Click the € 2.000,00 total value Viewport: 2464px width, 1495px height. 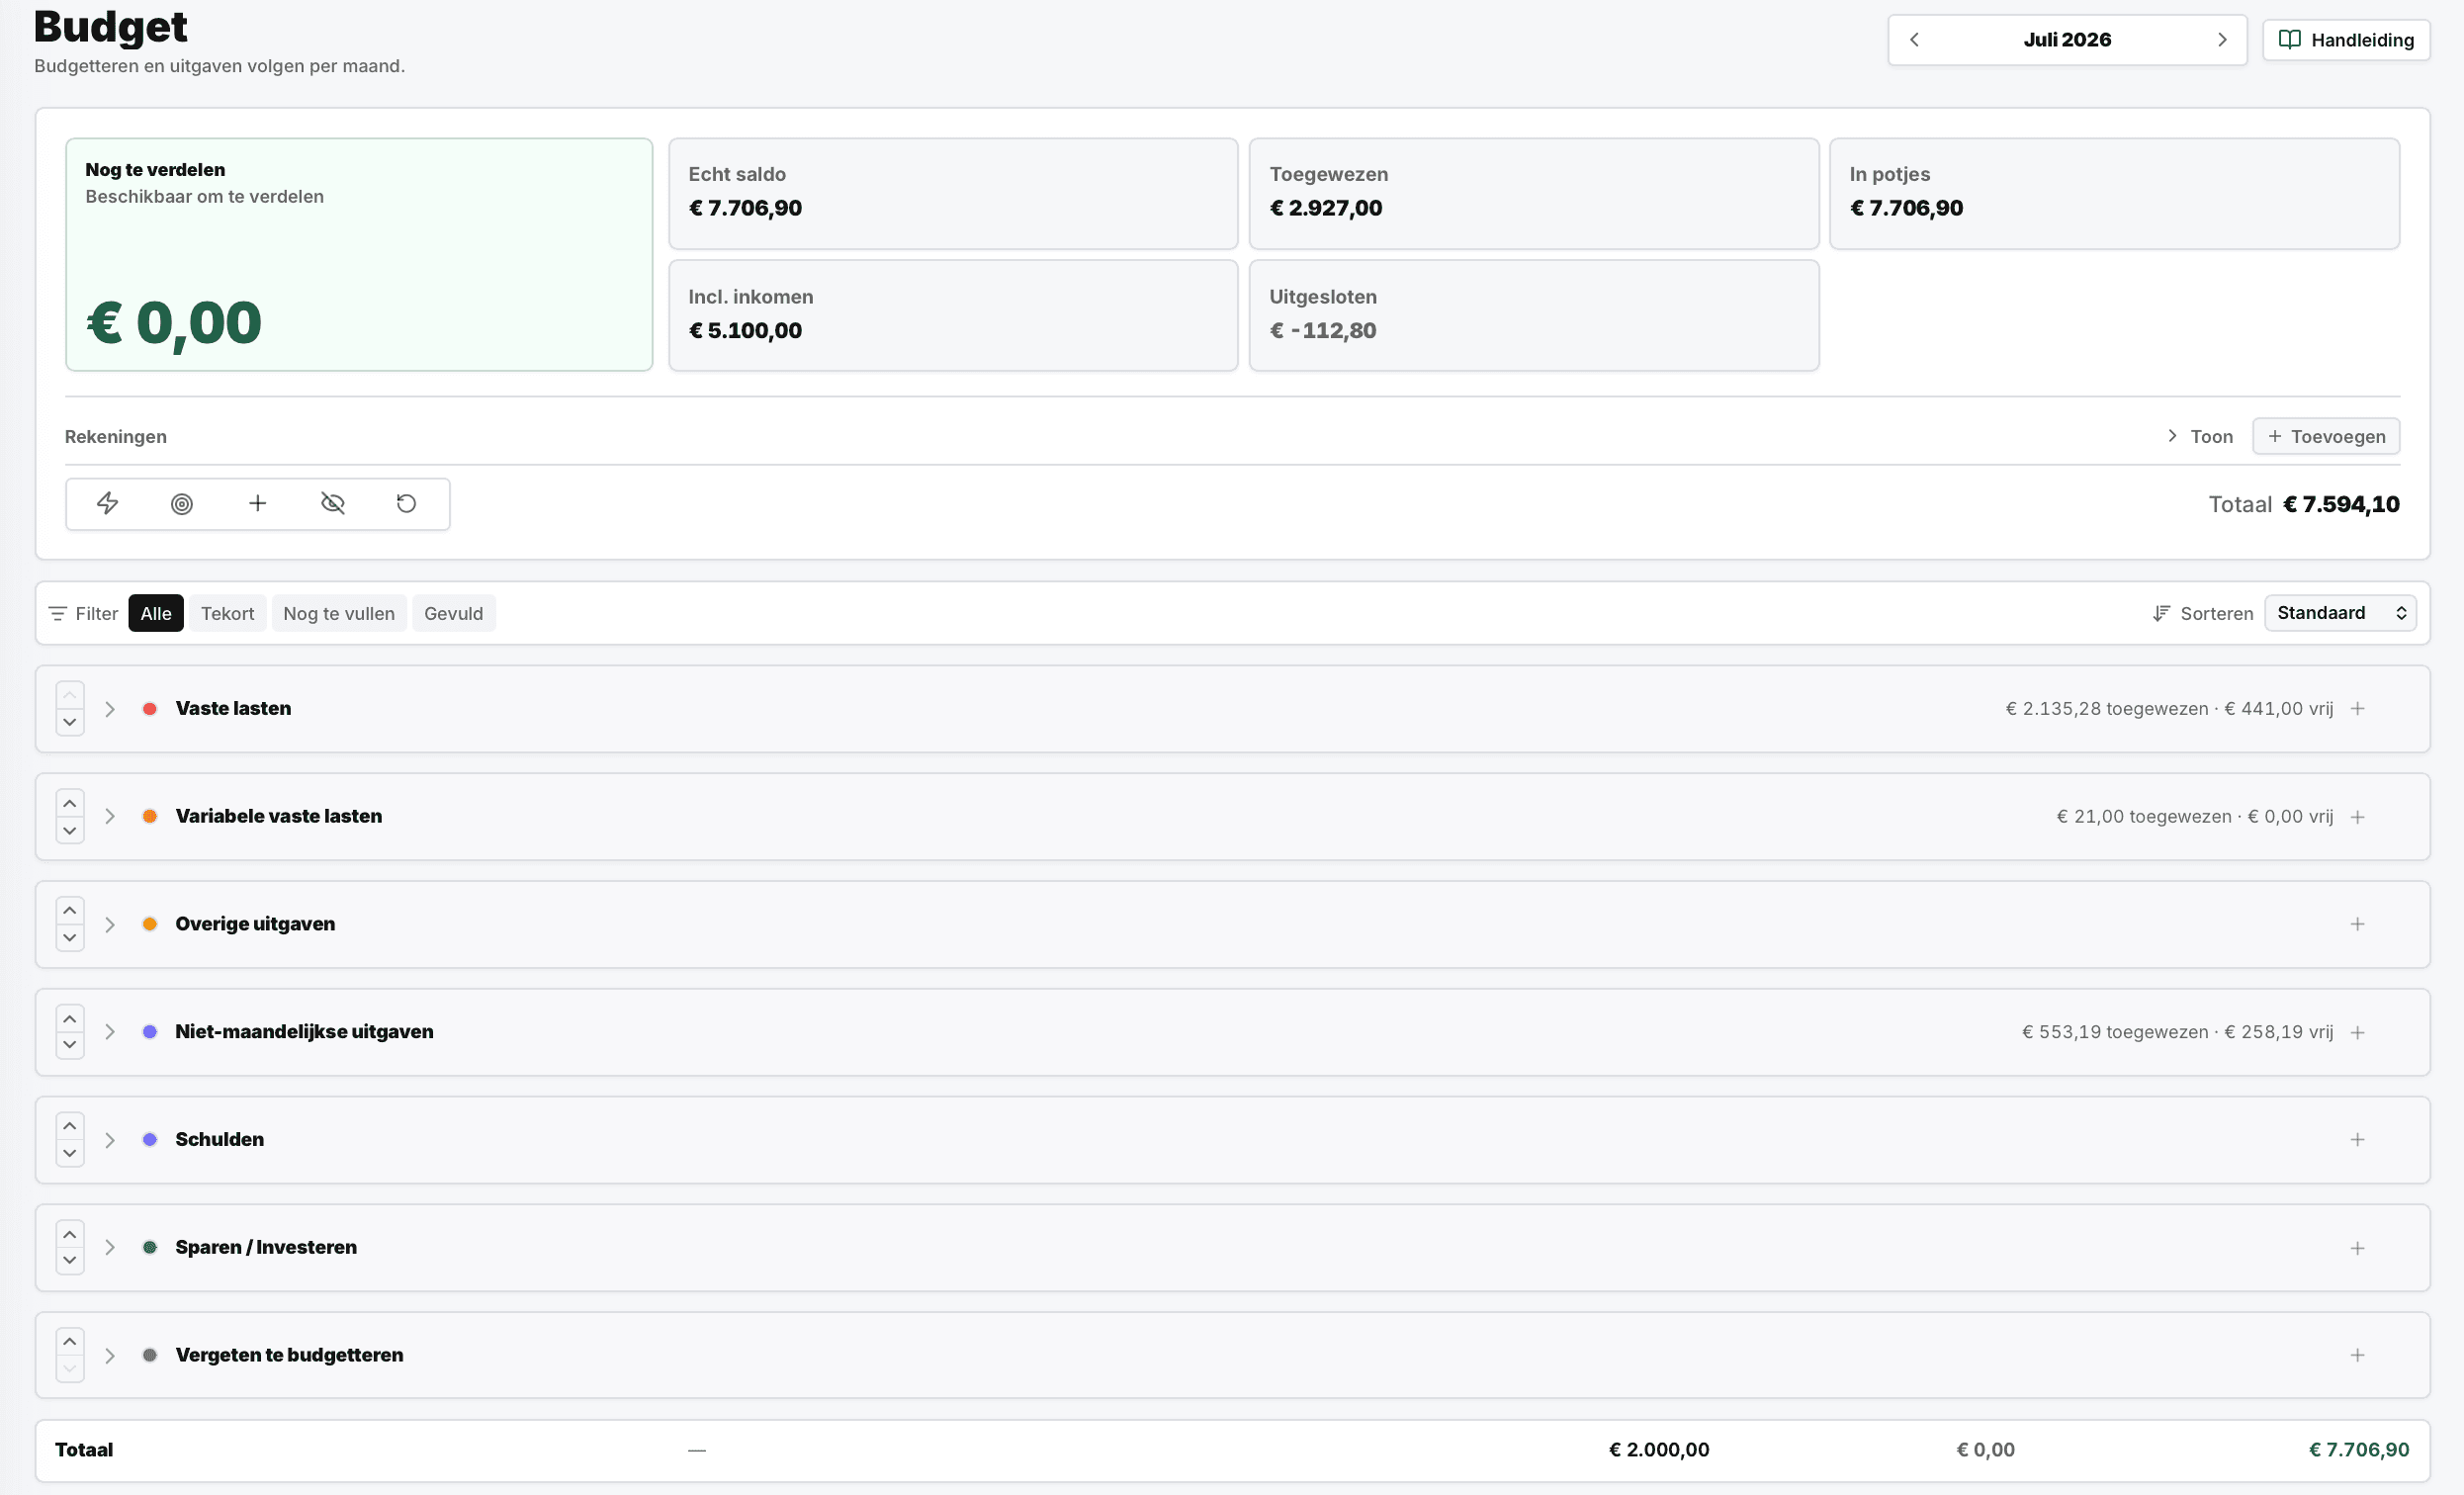pos(1659,1450)
